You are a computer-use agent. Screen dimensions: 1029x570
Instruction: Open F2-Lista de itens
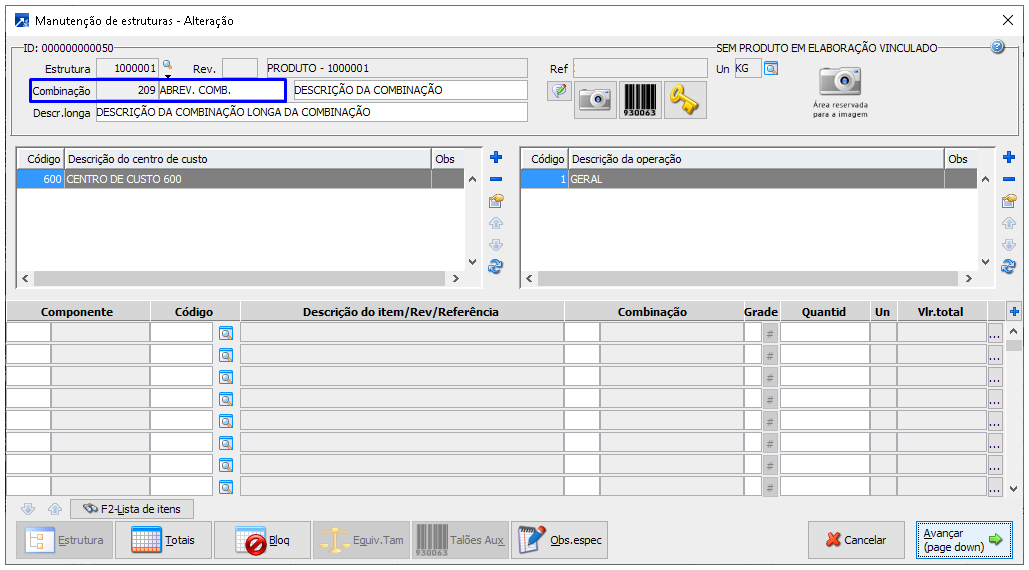click(132, 509)
